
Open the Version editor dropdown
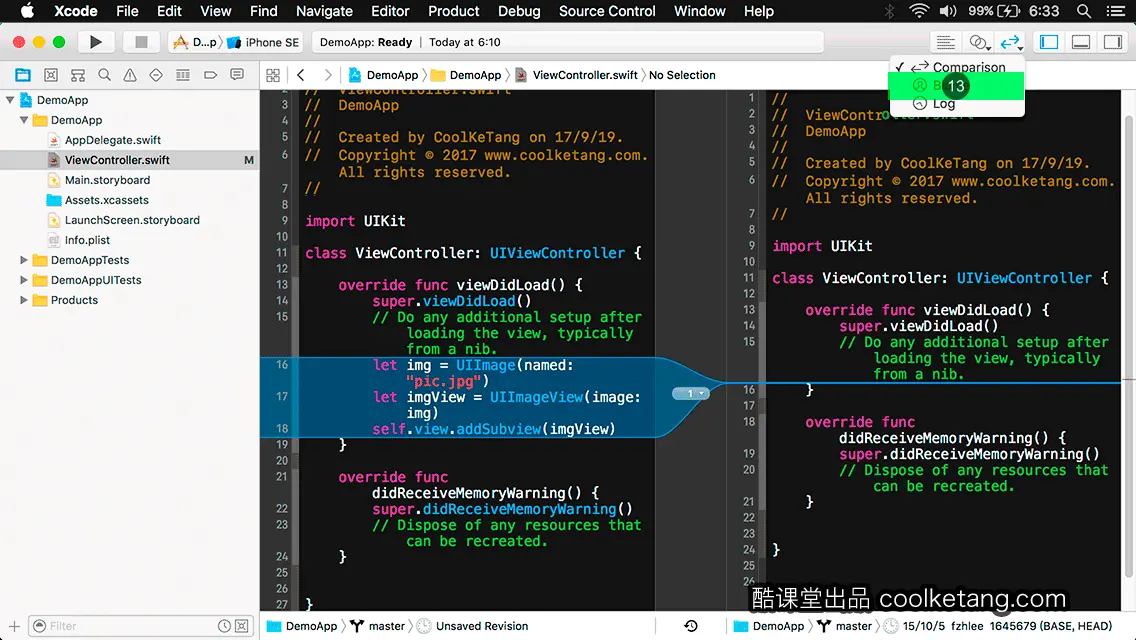point(1011,42)
